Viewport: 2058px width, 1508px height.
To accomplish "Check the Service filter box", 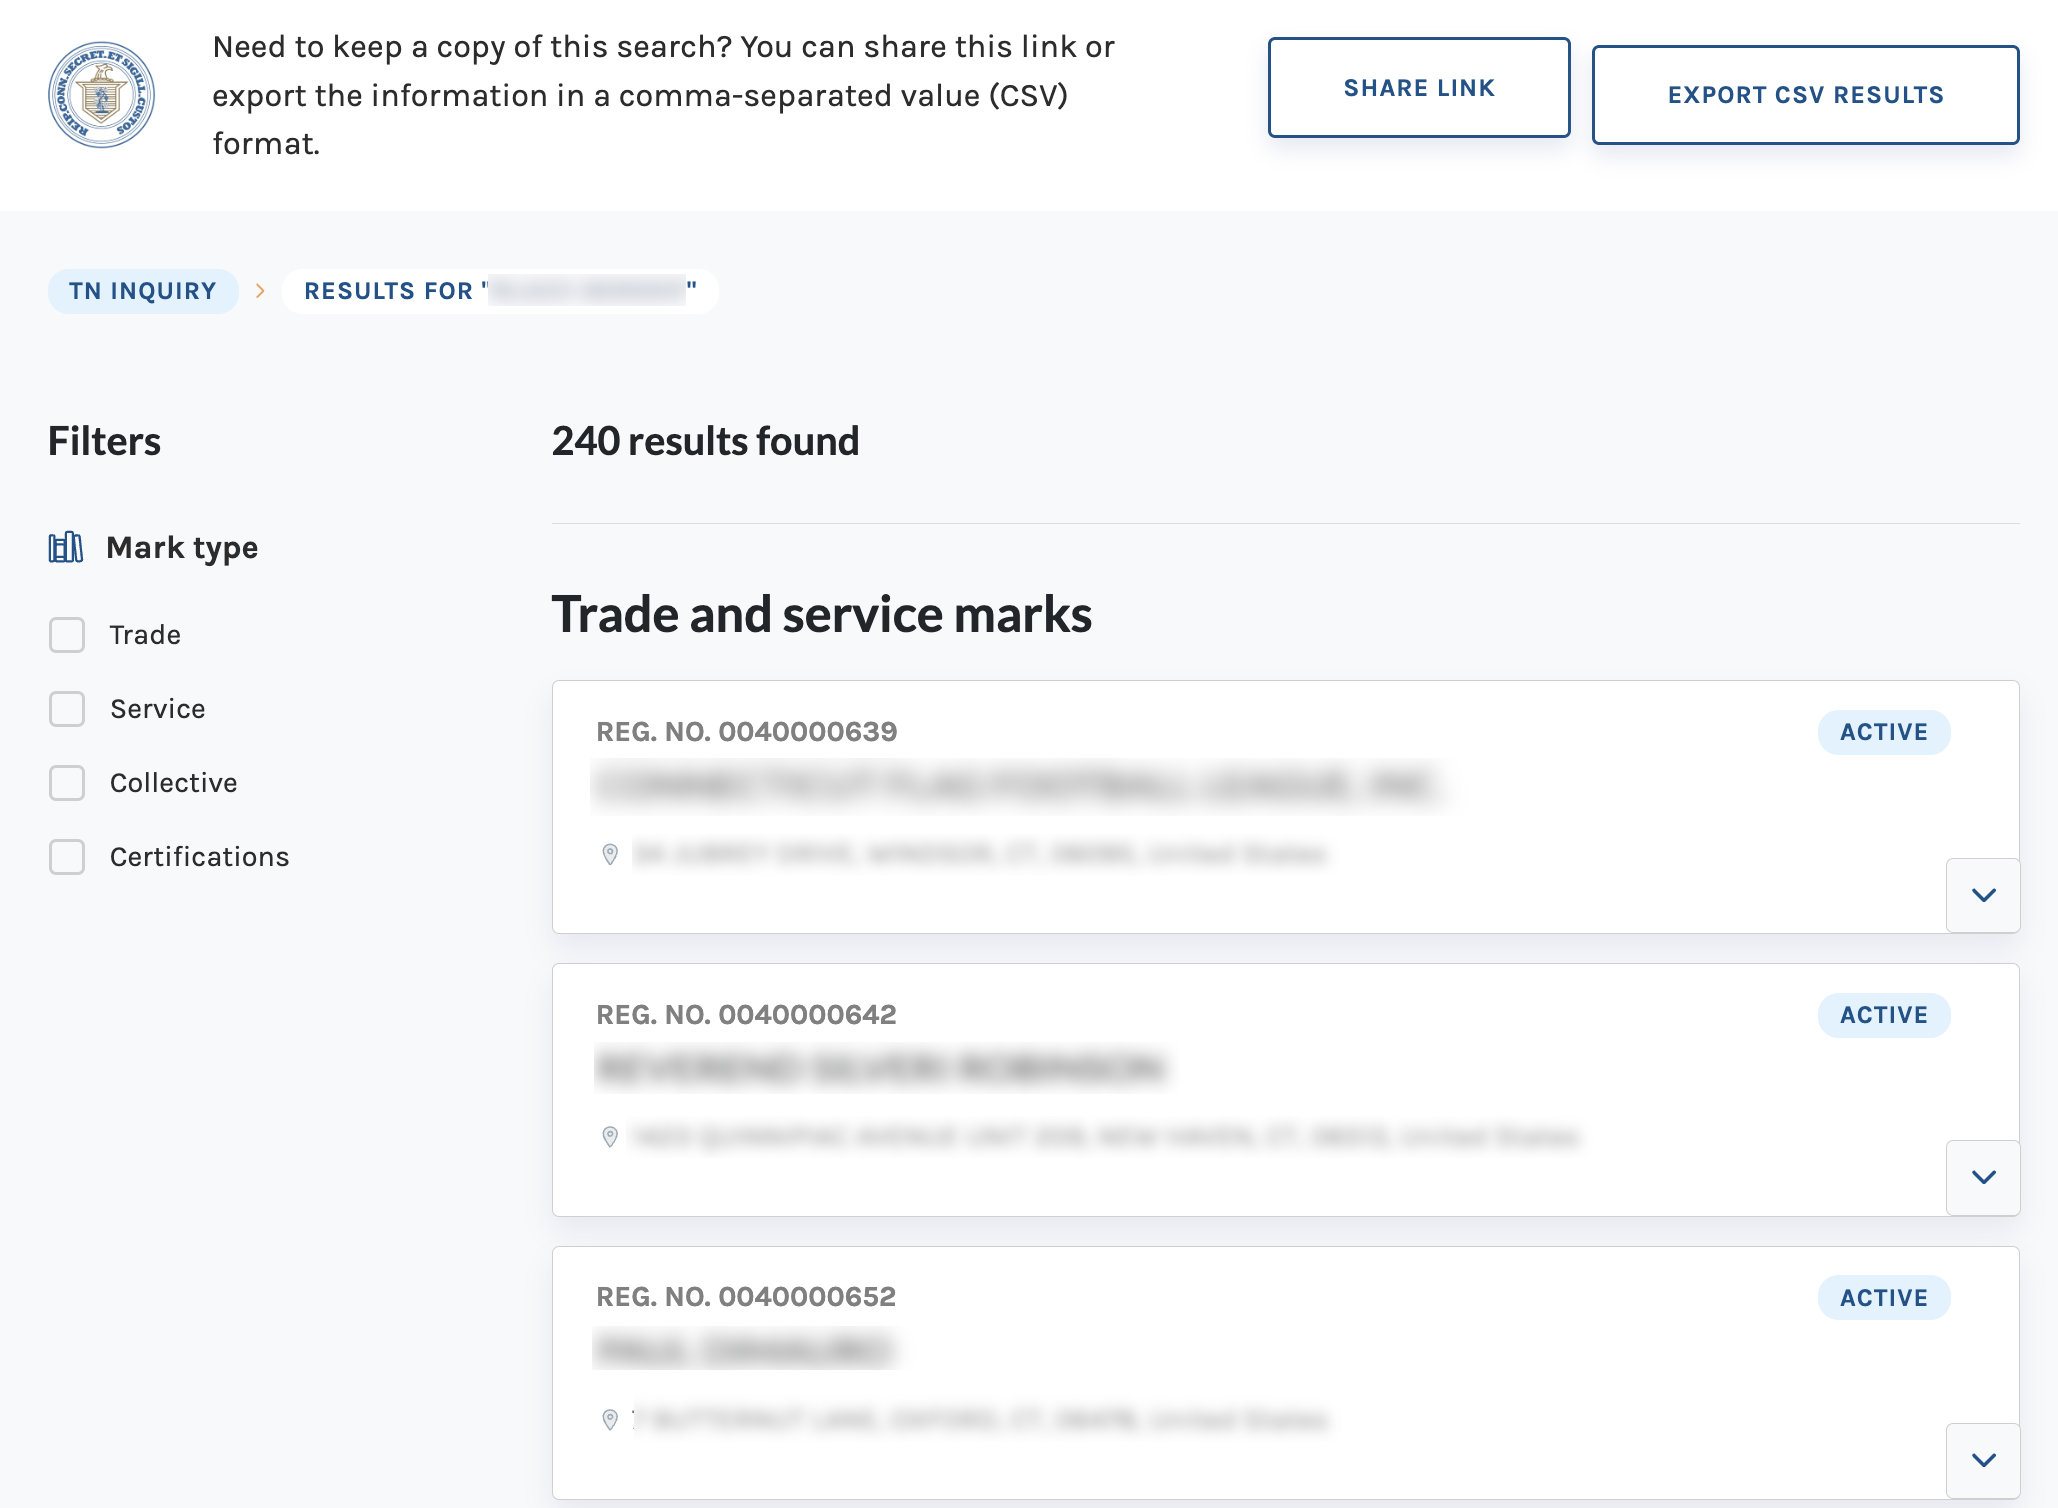I will point(67,709).
